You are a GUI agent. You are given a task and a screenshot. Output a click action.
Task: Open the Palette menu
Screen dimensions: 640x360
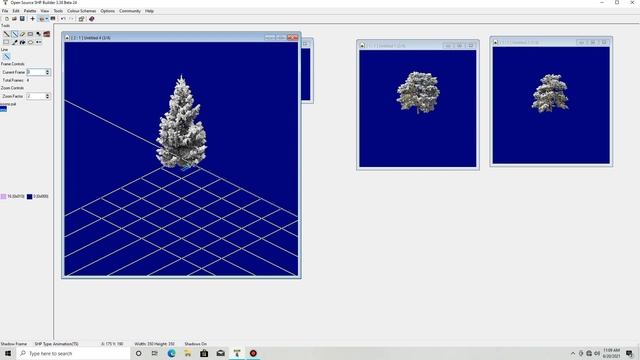(30, 11)
